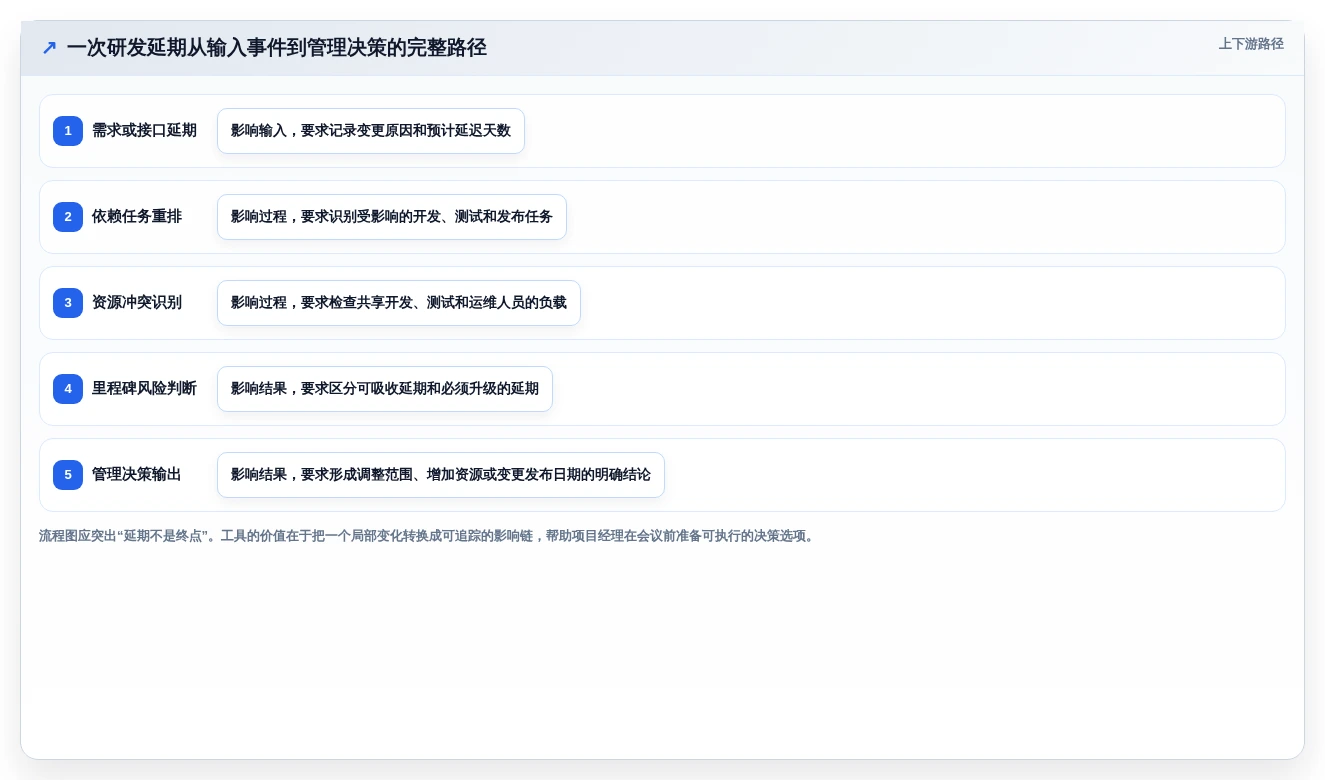Click the arrow icon beside the panel title

tap(49, 48)
